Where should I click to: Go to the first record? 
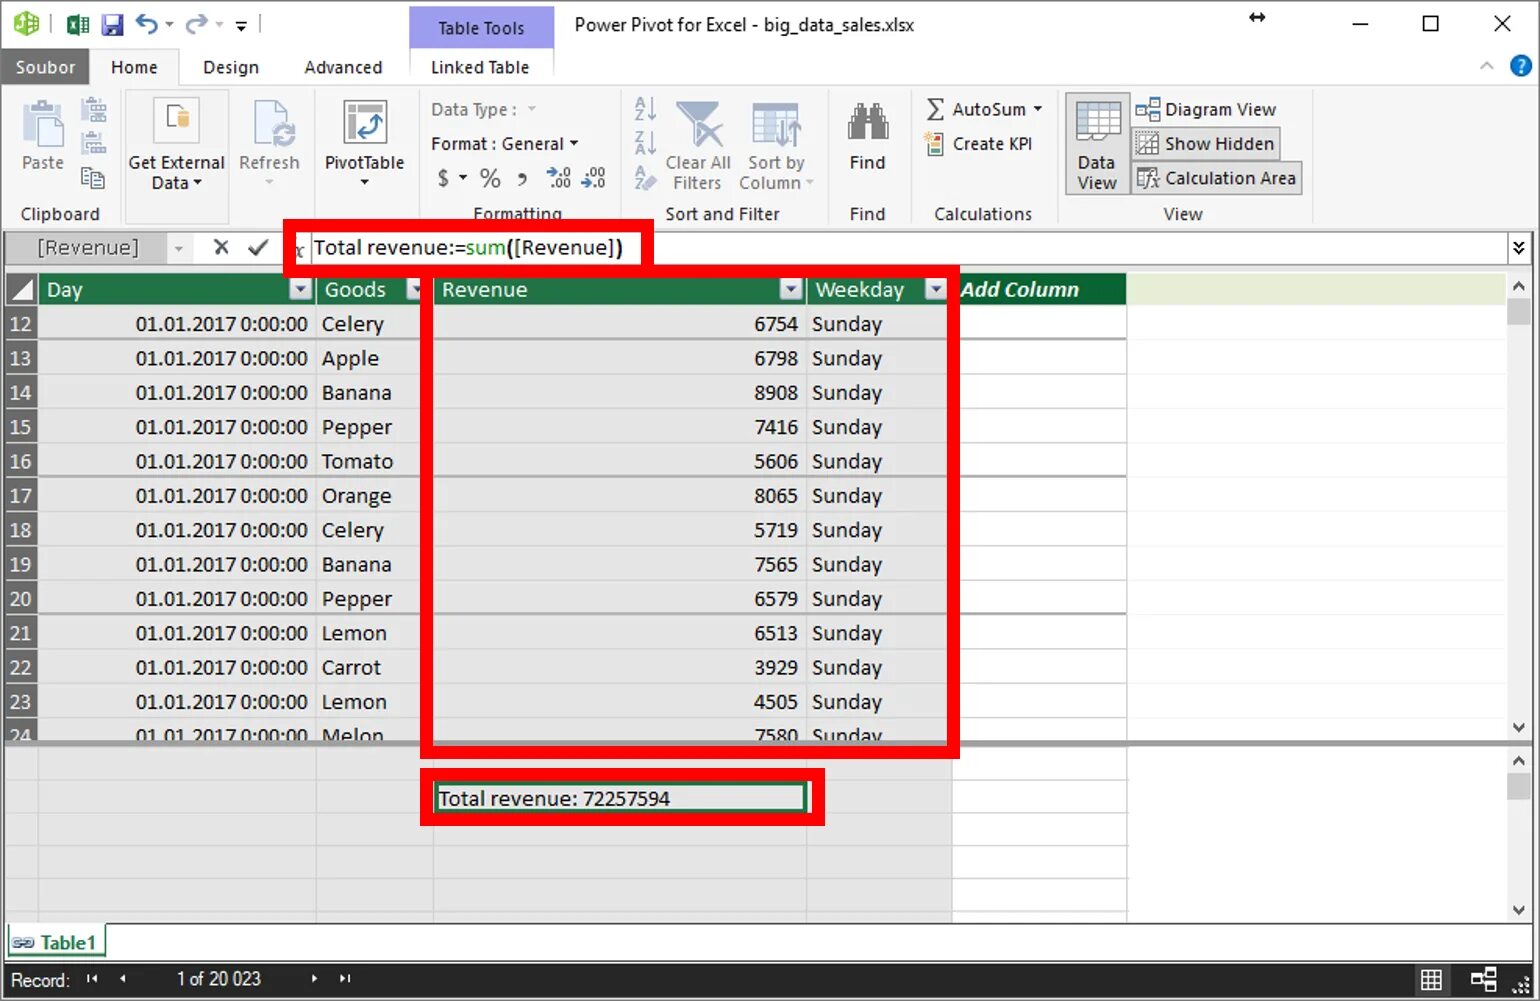[92, 979]
